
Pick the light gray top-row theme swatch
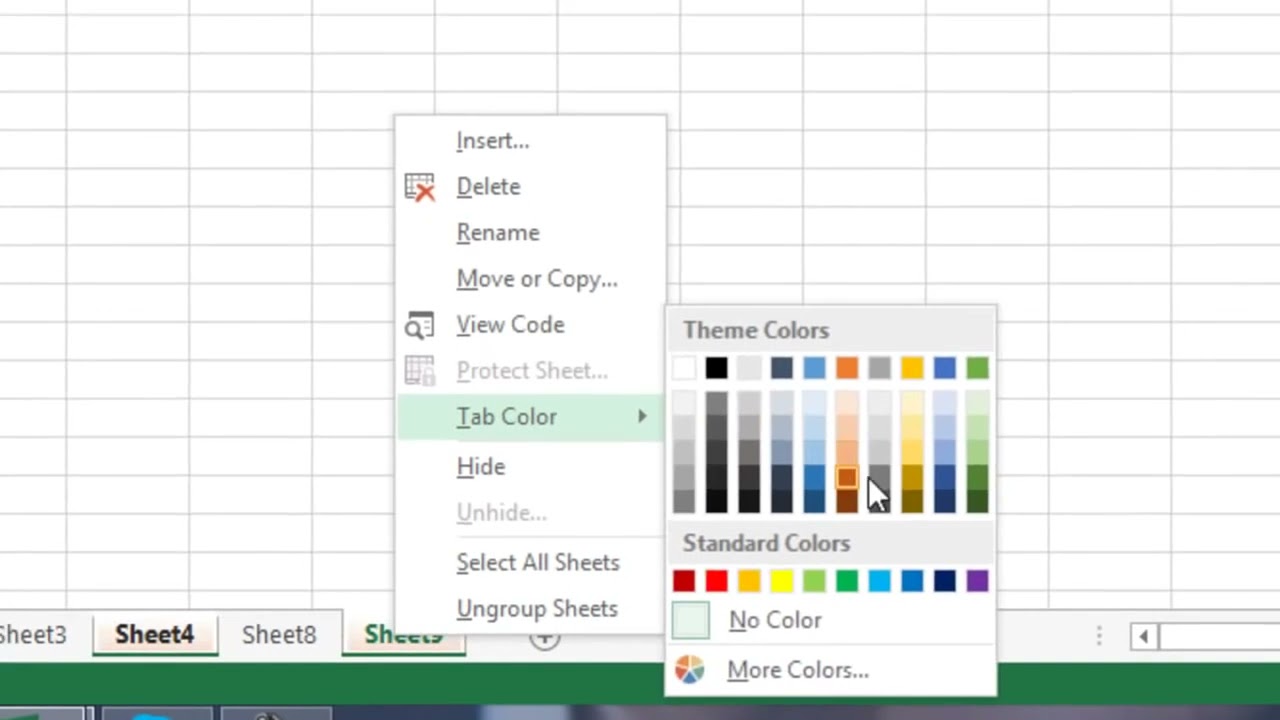pos(749,368)
